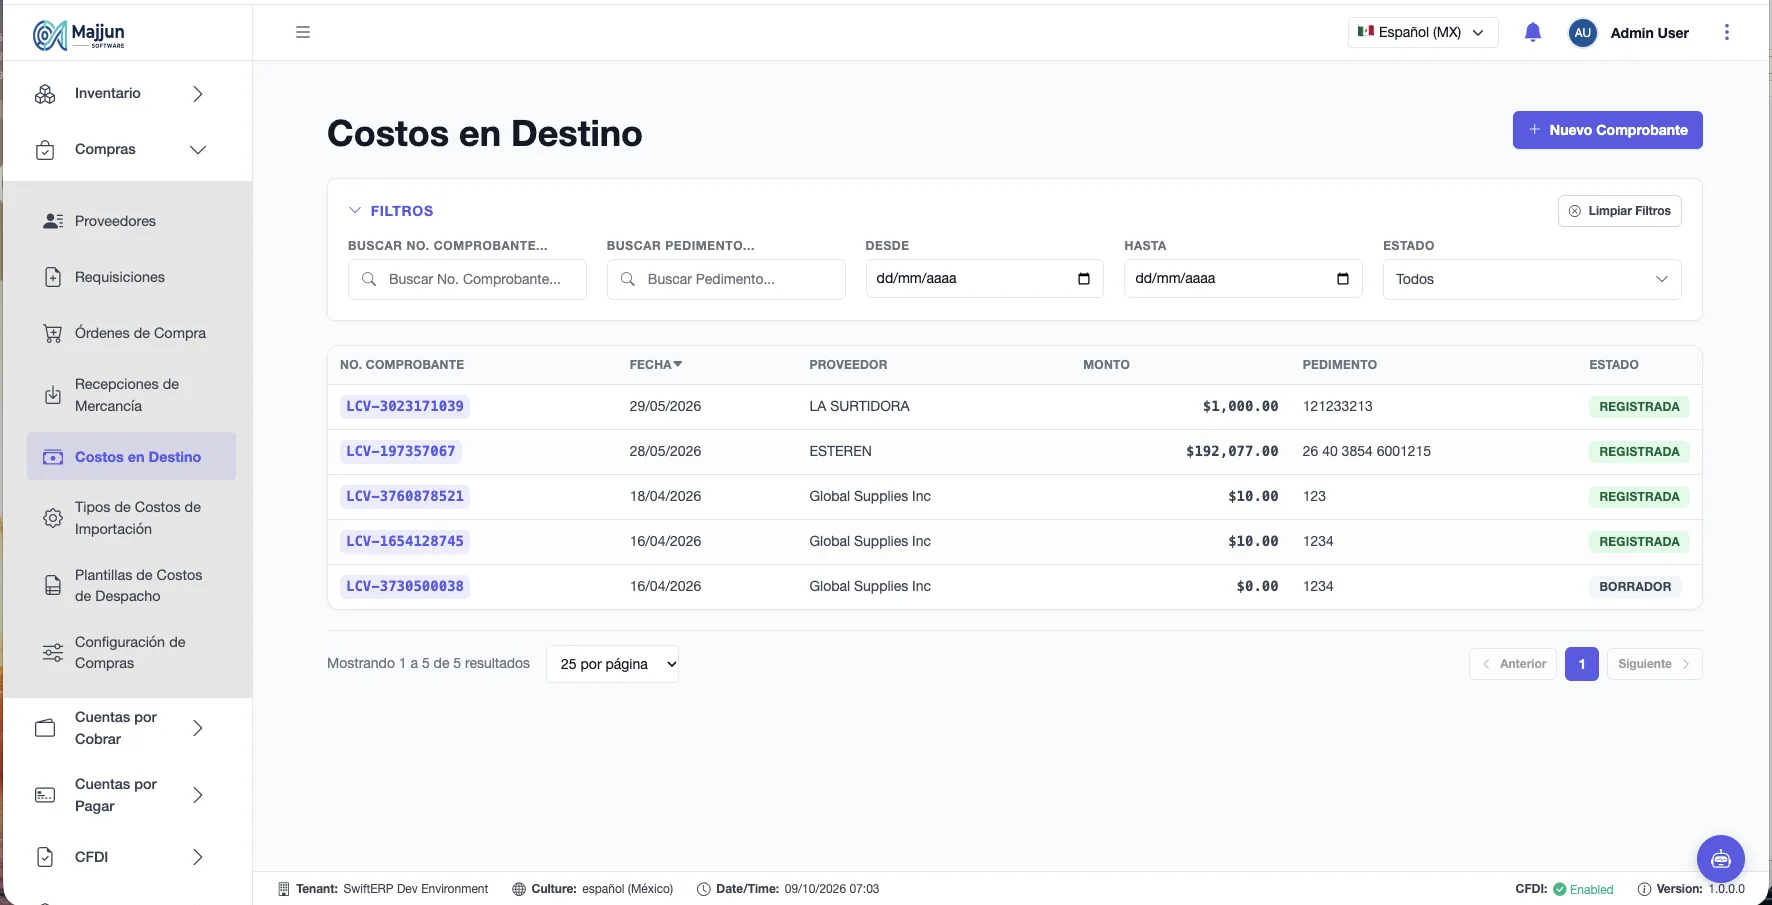Viewport: 1772px width, 905px height.
Task: Open the chatbot assistant floating button
Action: click(x=1721, y=859)
